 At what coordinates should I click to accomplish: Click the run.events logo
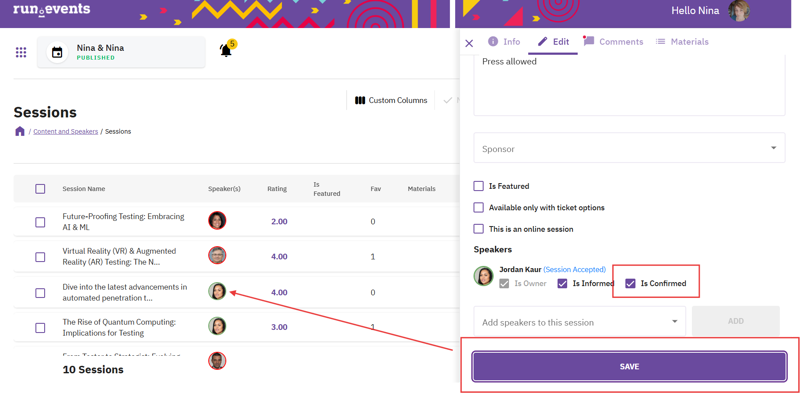click(x=52, y=9)
